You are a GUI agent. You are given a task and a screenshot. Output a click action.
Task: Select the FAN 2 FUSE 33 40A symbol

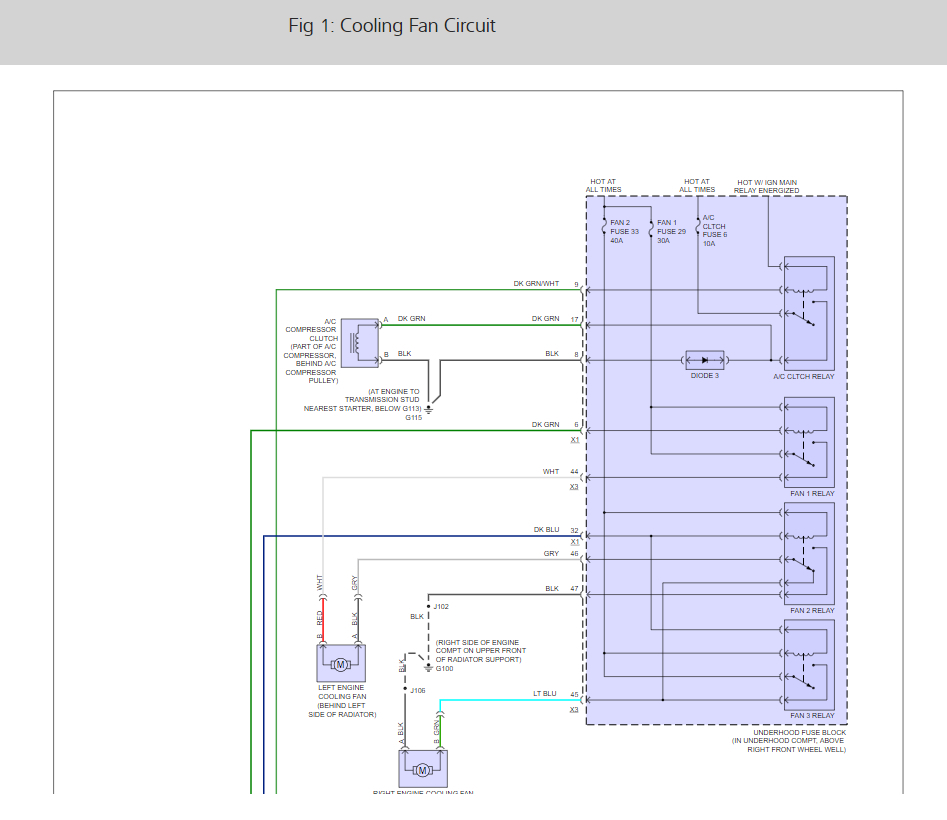(x=604, y=227)
